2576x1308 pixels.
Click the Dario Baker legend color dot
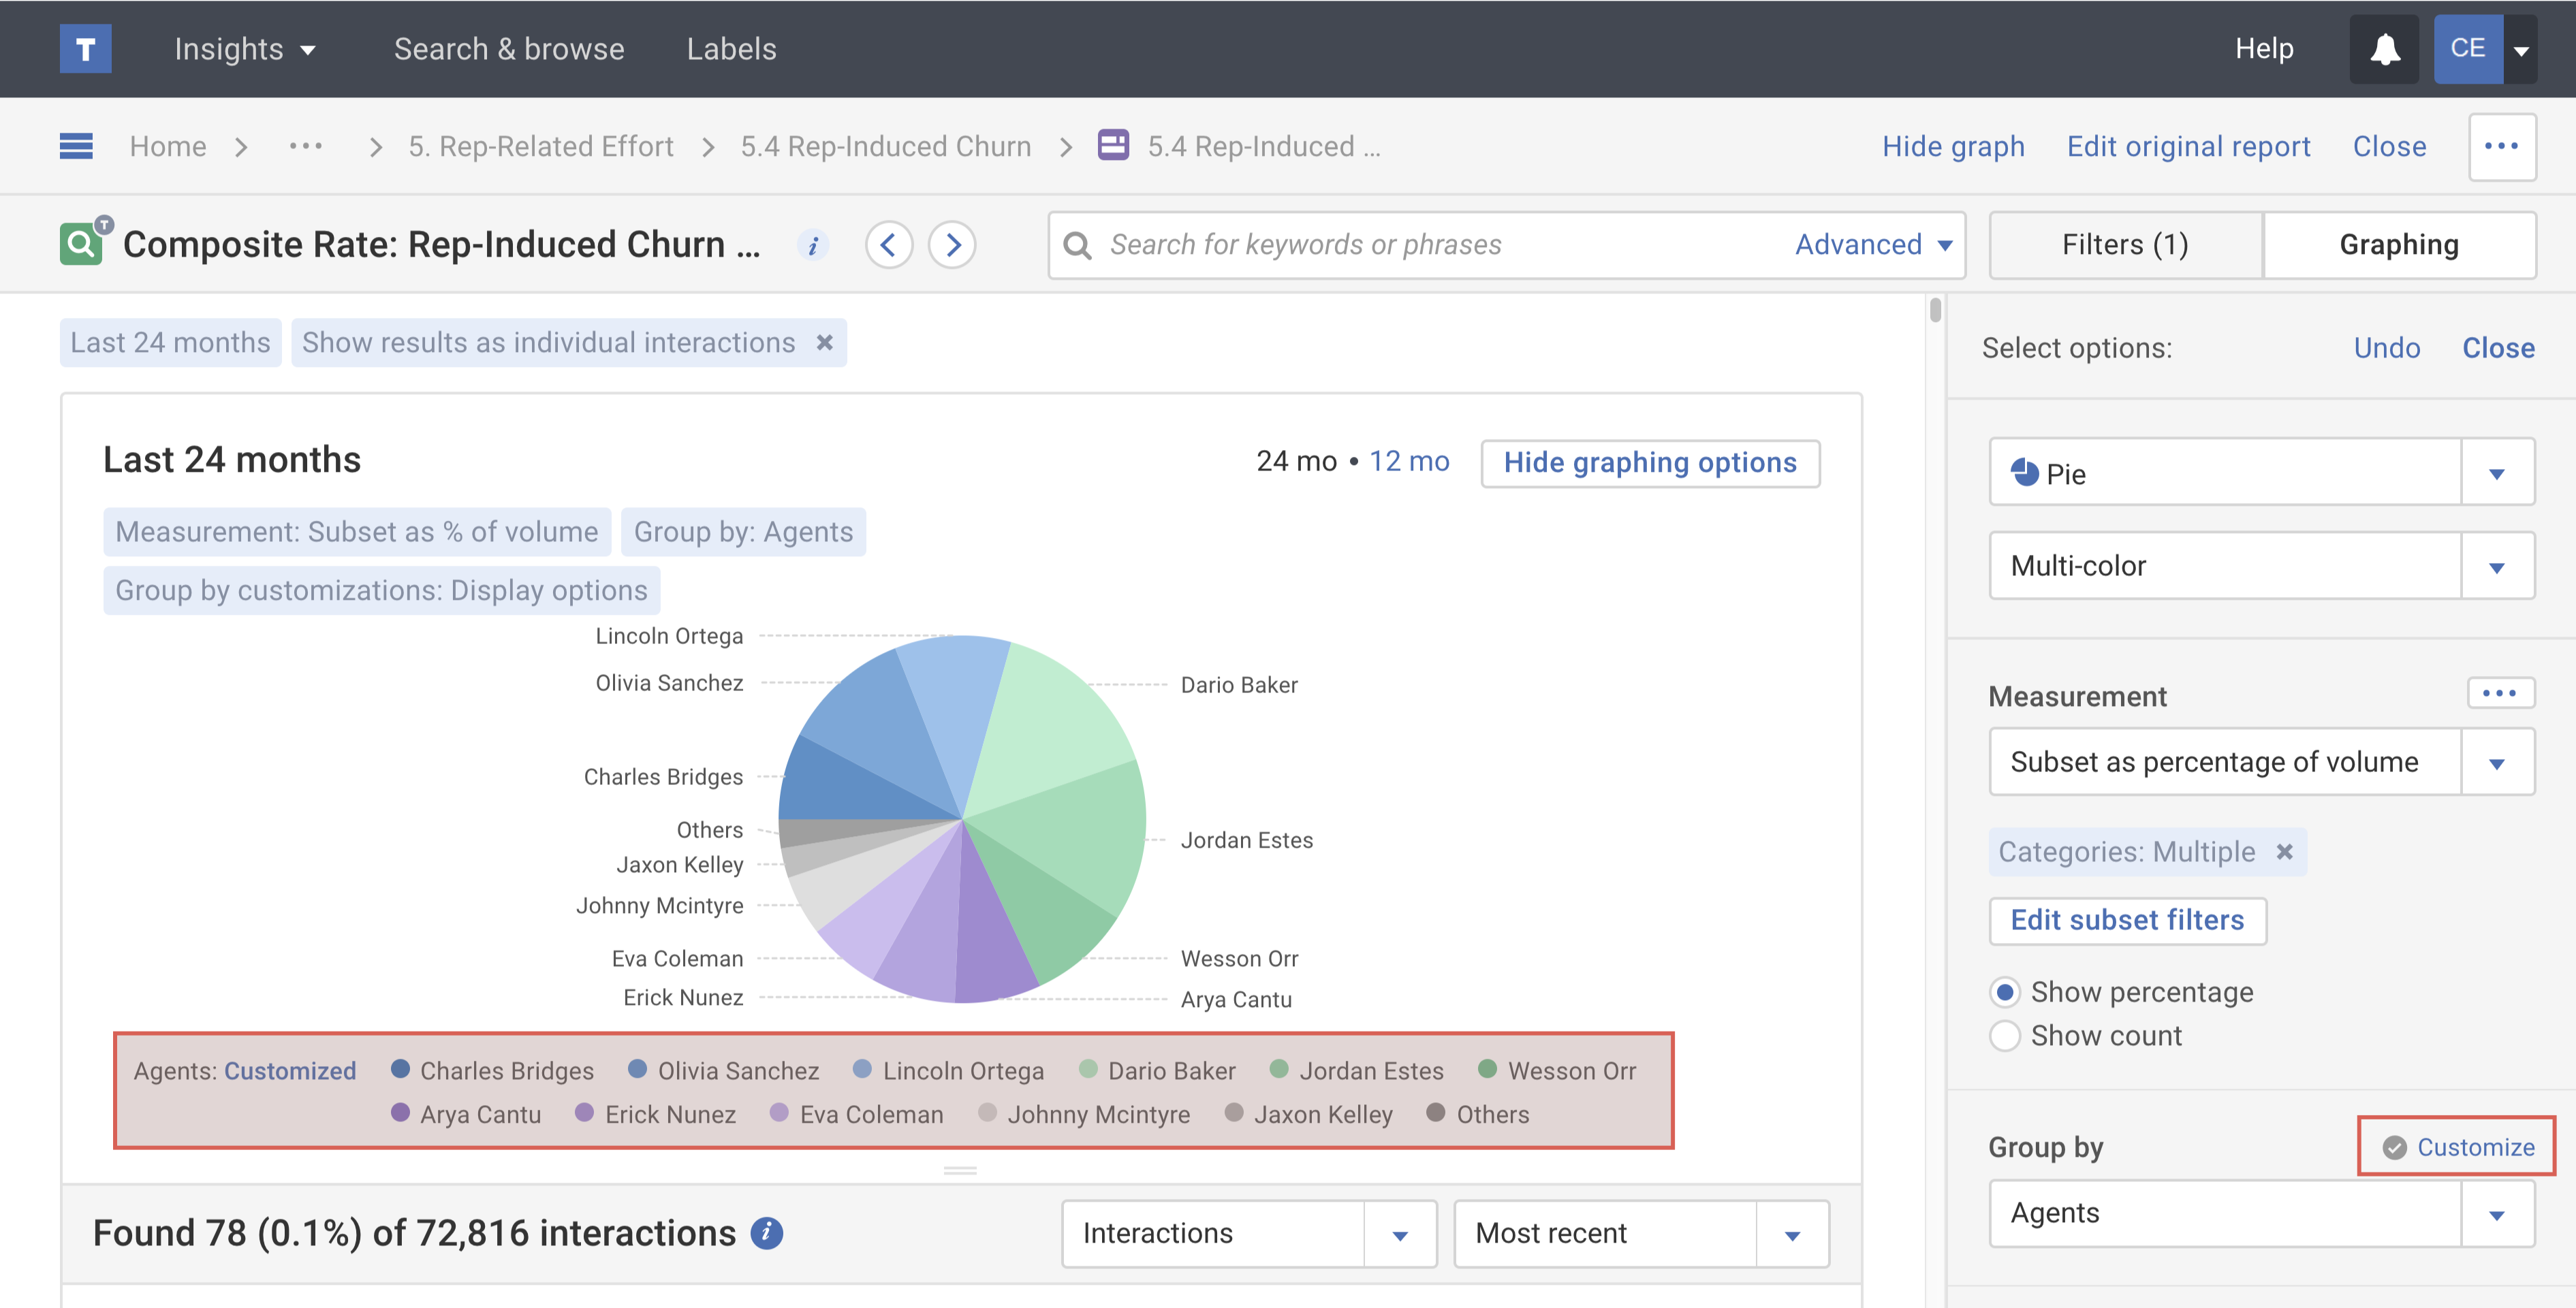[x=1089, y=1070]
